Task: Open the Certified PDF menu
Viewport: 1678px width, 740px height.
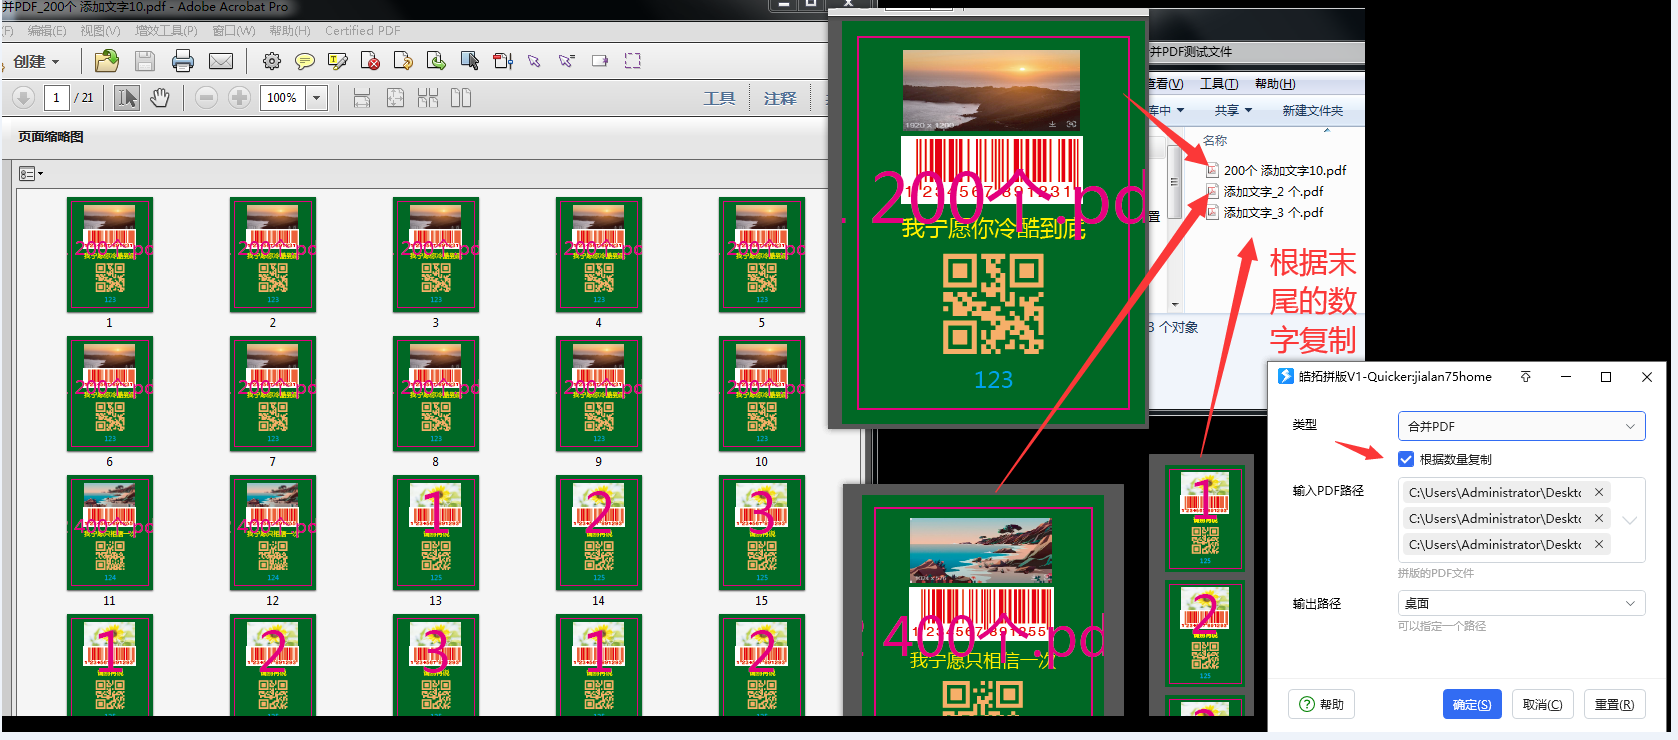Action: tap(362, 31)
